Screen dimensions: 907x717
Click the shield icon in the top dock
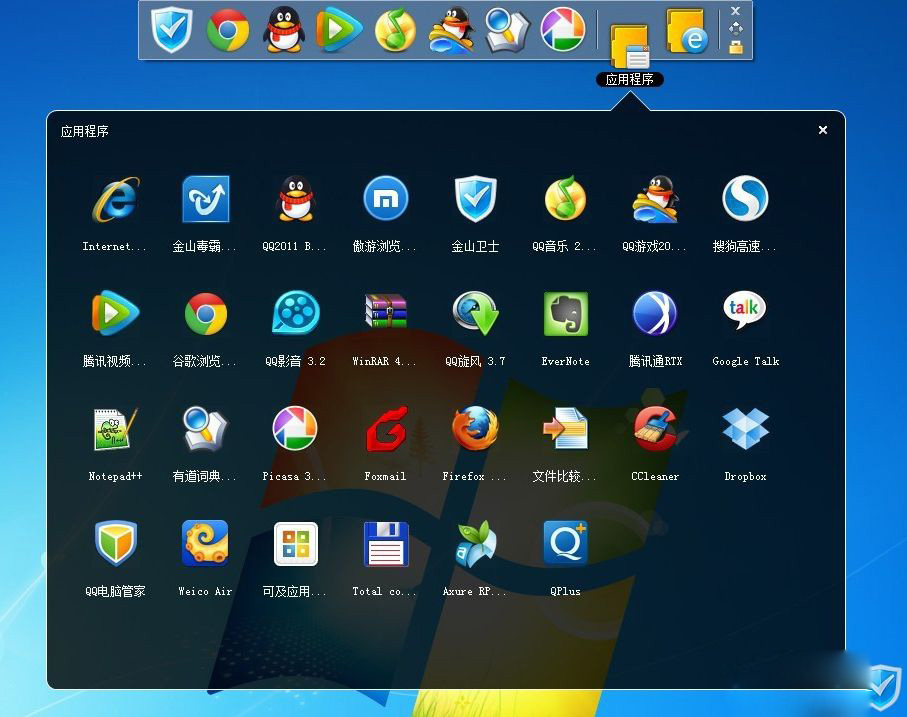172,30
